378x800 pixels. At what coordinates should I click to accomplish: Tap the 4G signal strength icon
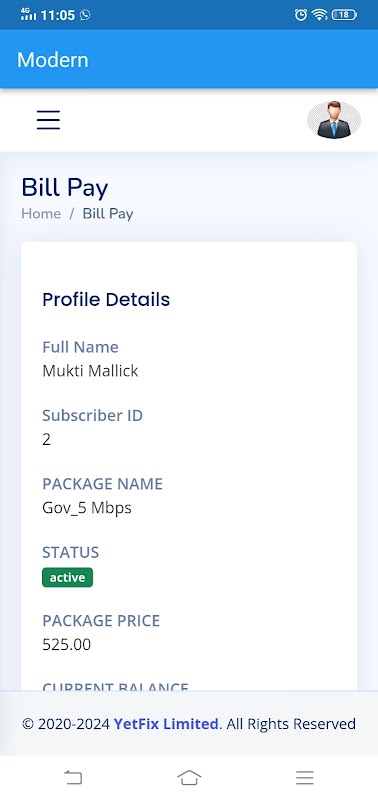[x=28, y=14]
